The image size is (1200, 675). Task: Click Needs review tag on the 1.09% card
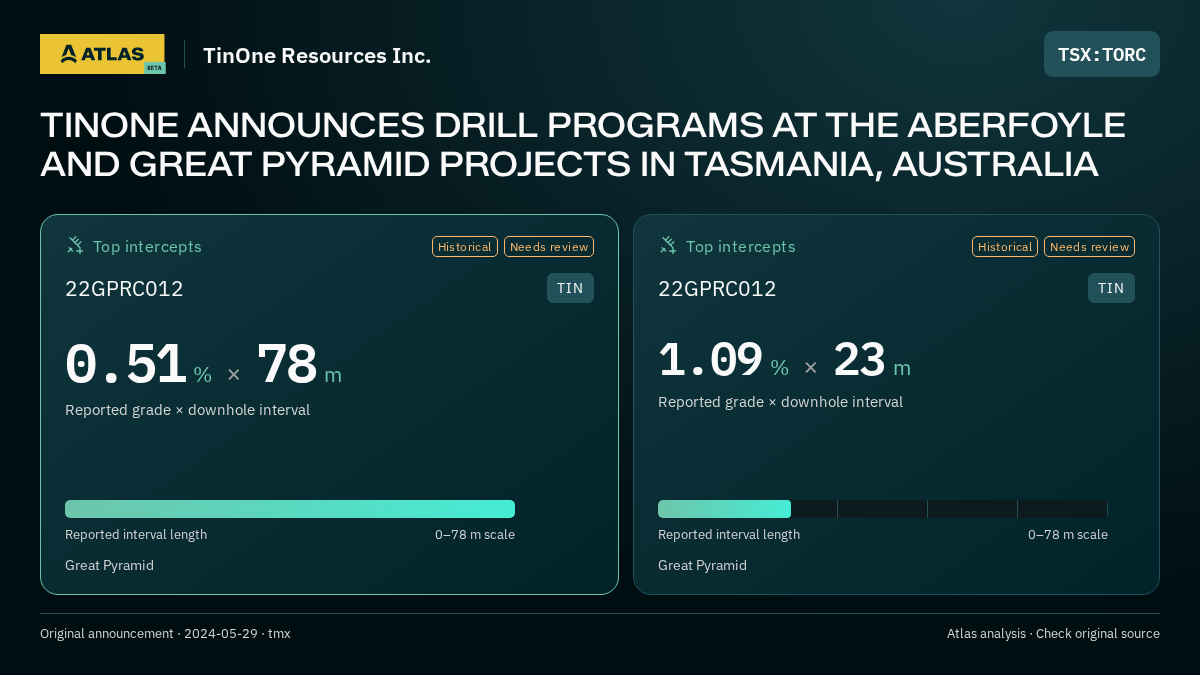coord(1089,246)
